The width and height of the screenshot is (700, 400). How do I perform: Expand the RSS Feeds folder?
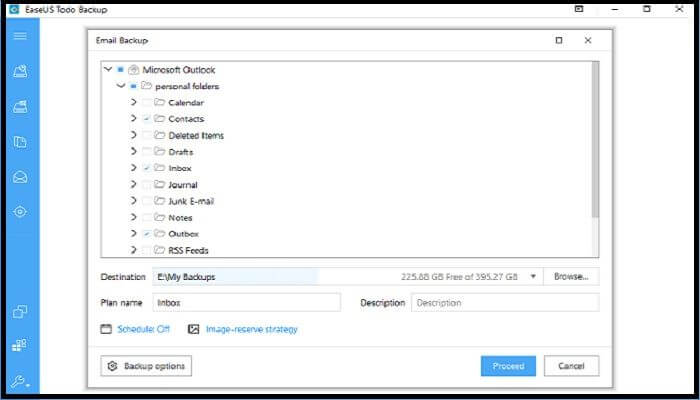click(133, 250)
